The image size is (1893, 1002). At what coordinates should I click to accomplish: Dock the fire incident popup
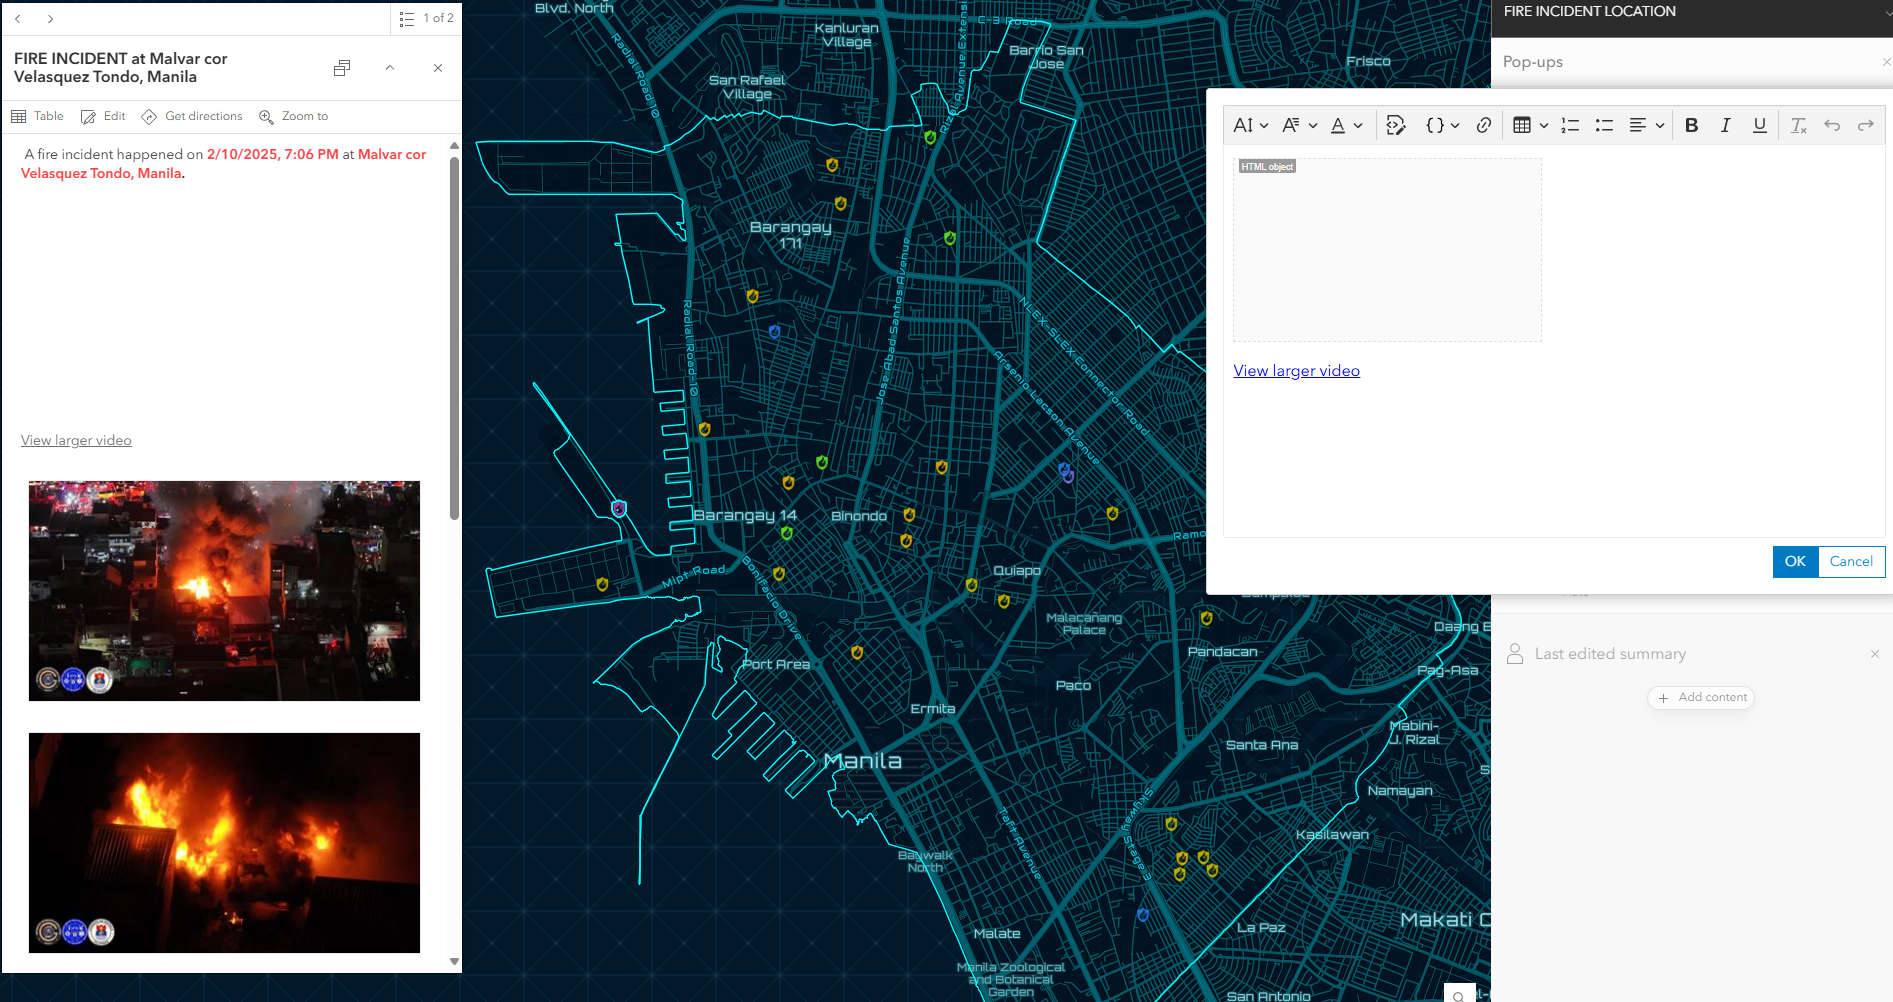pos(341,67)
